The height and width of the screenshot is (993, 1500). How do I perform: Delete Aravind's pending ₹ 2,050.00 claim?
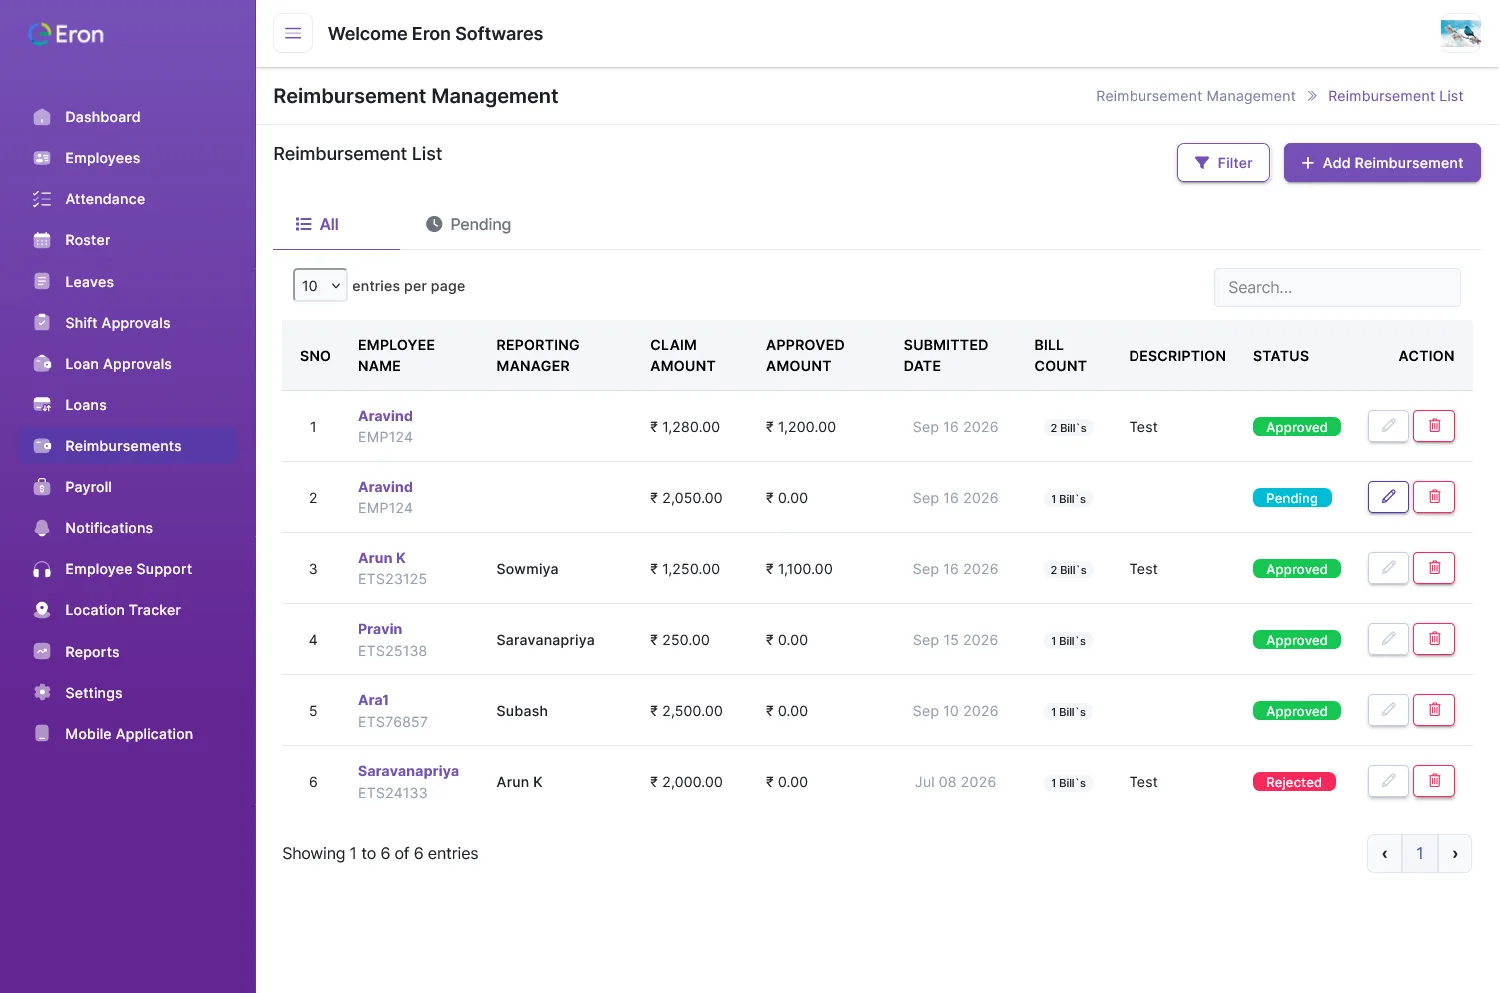click(x=1434, y=497)
